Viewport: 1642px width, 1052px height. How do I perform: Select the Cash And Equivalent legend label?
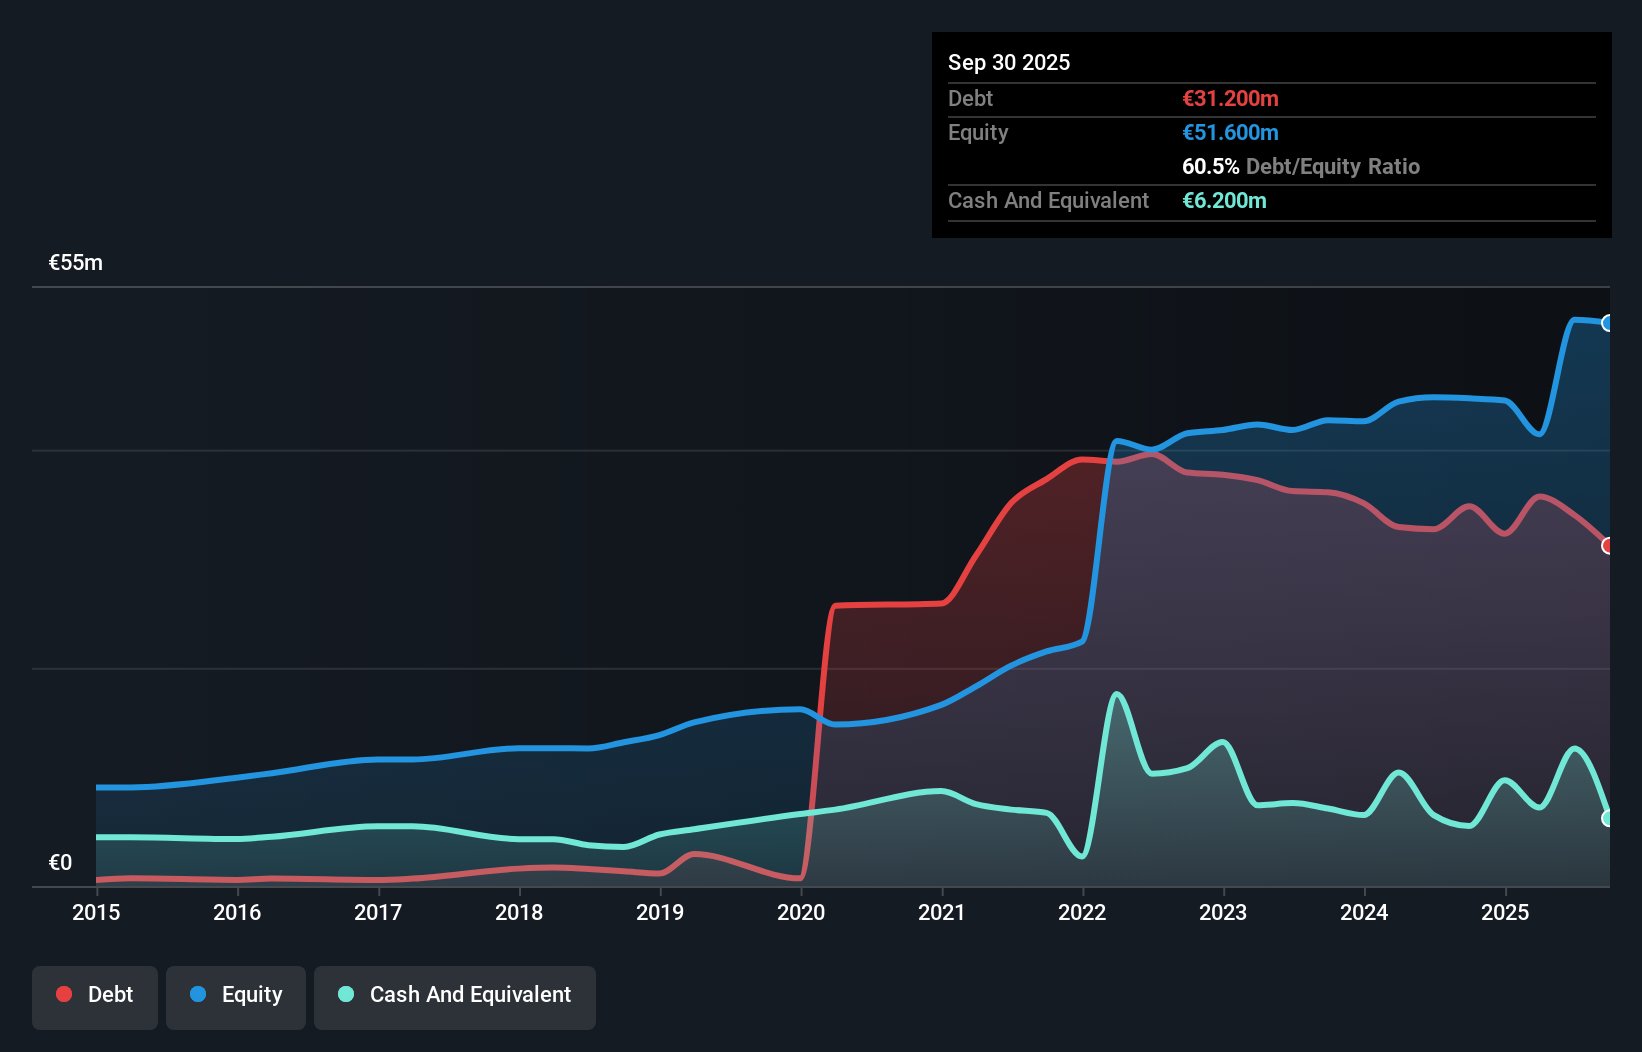tap(470, 994)
